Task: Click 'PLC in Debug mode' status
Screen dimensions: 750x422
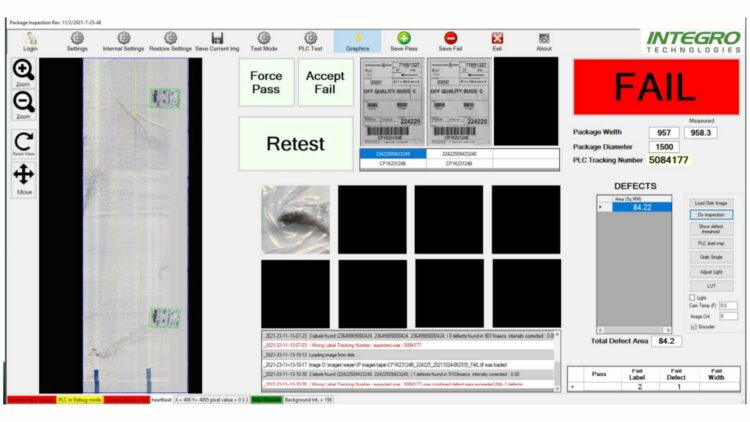Action: click(79, 400)
